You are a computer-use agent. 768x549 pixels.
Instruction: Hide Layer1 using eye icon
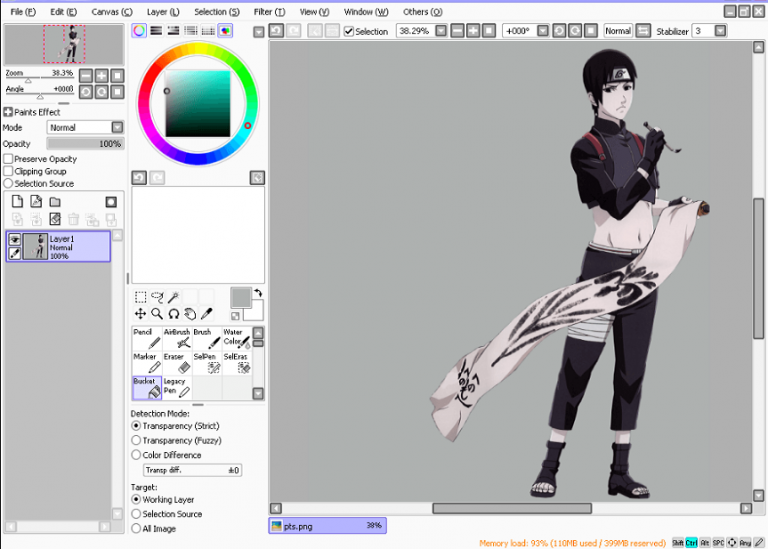click(x=15, y=239)
